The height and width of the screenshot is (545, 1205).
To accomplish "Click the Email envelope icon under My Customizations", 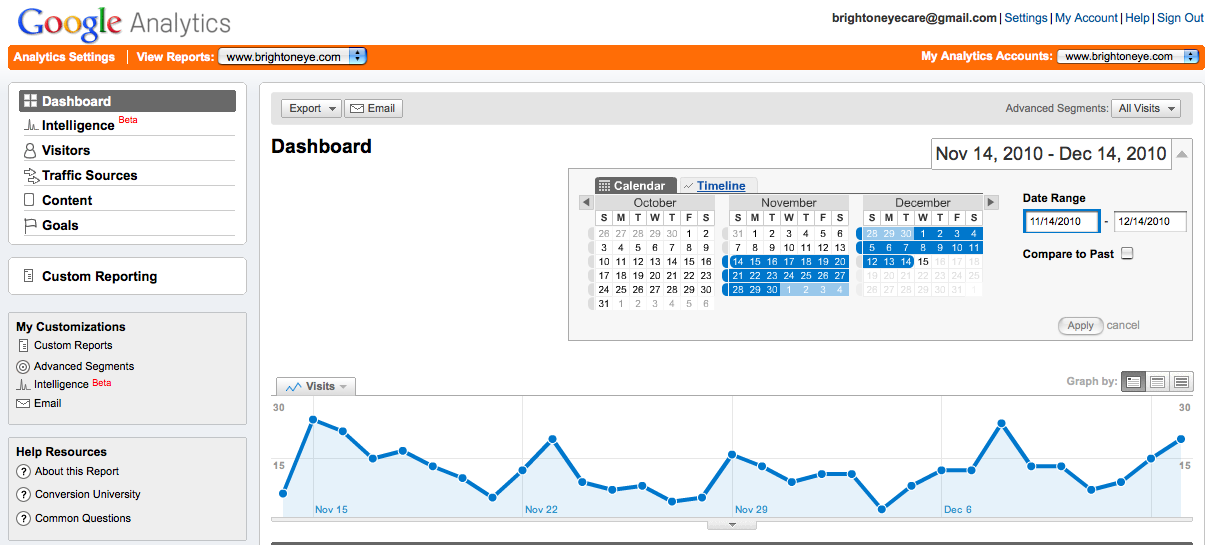I will click(24, 403).
